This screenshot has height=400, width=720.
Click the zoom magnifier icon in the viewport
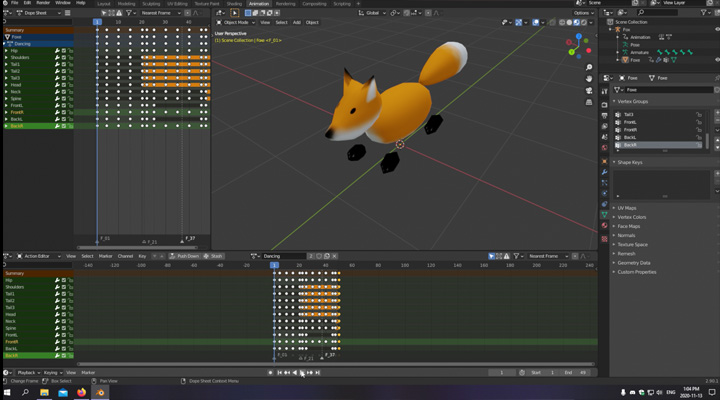[x=589, y=68]
